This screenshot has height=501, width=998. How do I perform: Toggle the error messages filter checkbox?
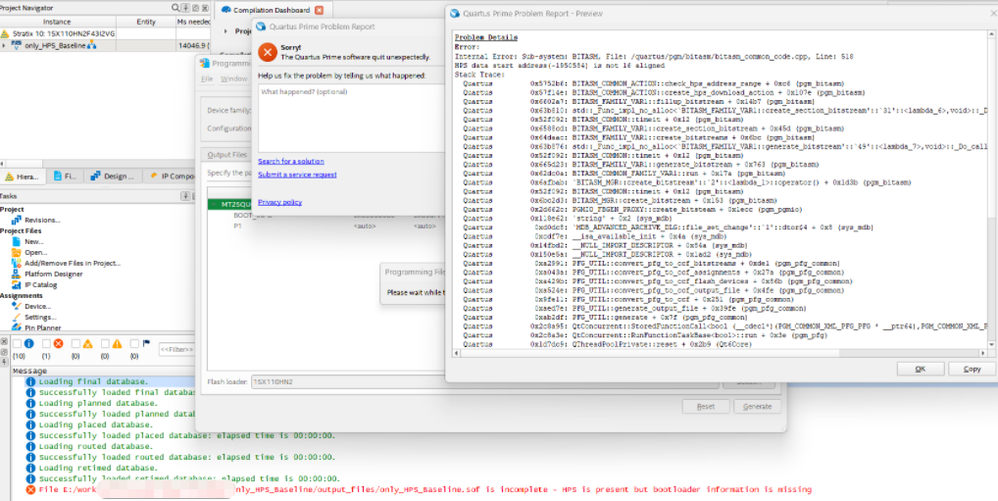tap(46, 344)
